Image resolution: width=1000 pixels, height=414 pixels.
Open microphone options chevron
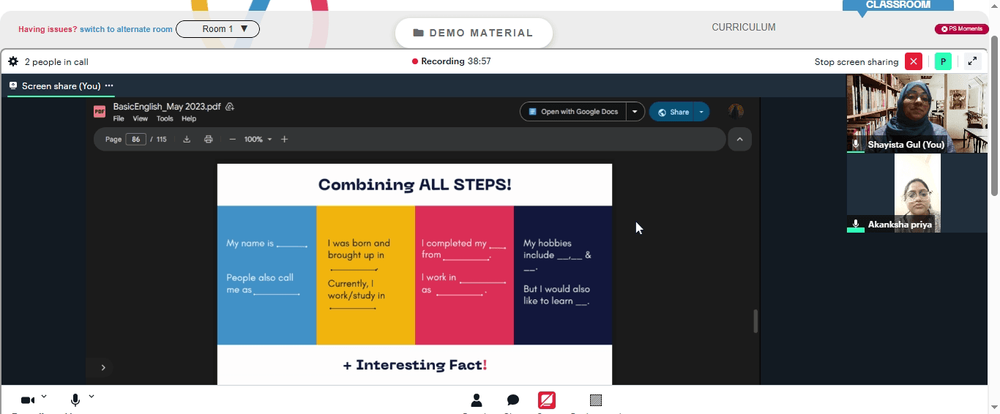click(x=91, y=396)
